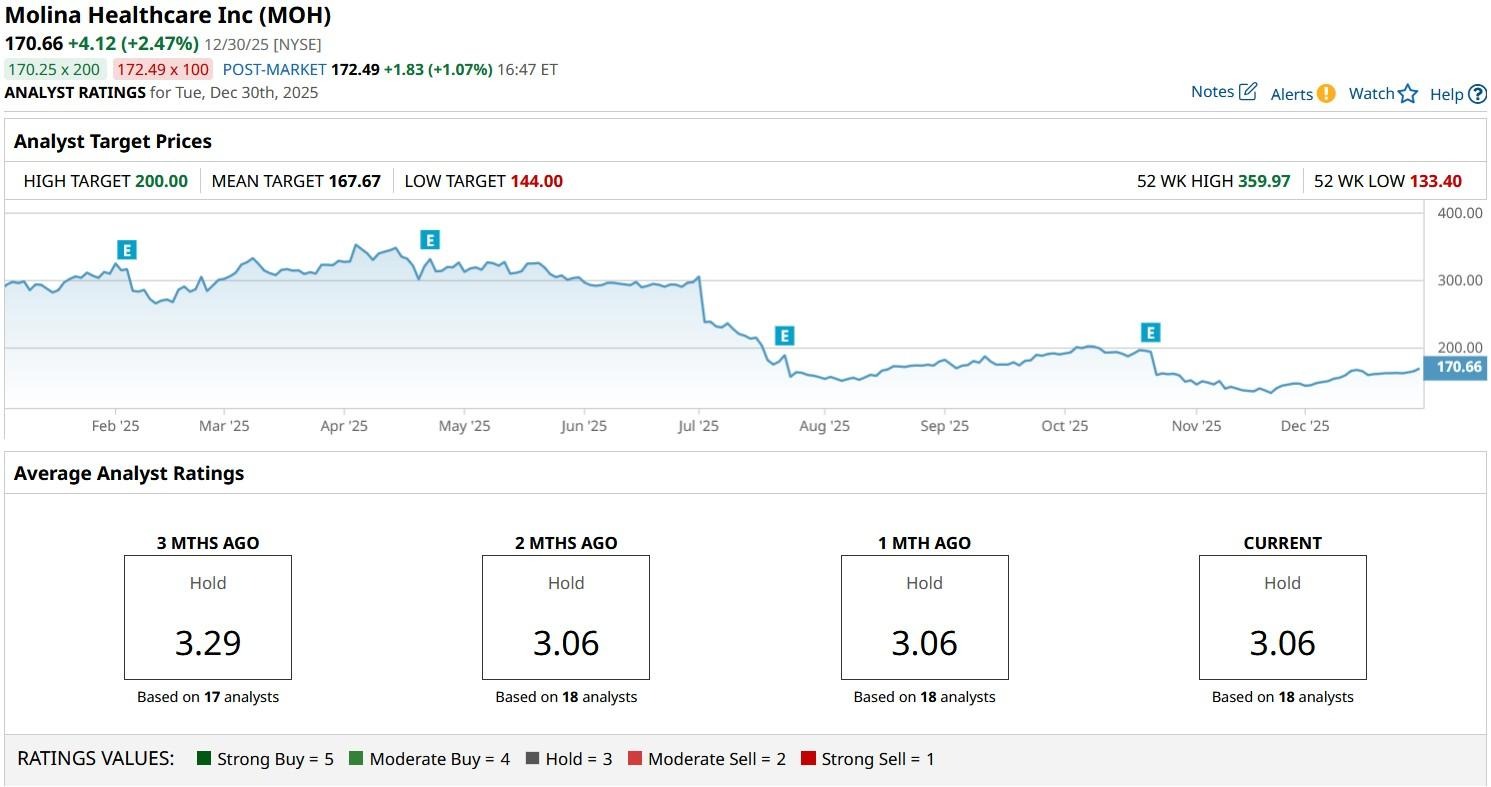
Task: Select the 3 MTHS AGO rating box
Action: pos(208,618)
